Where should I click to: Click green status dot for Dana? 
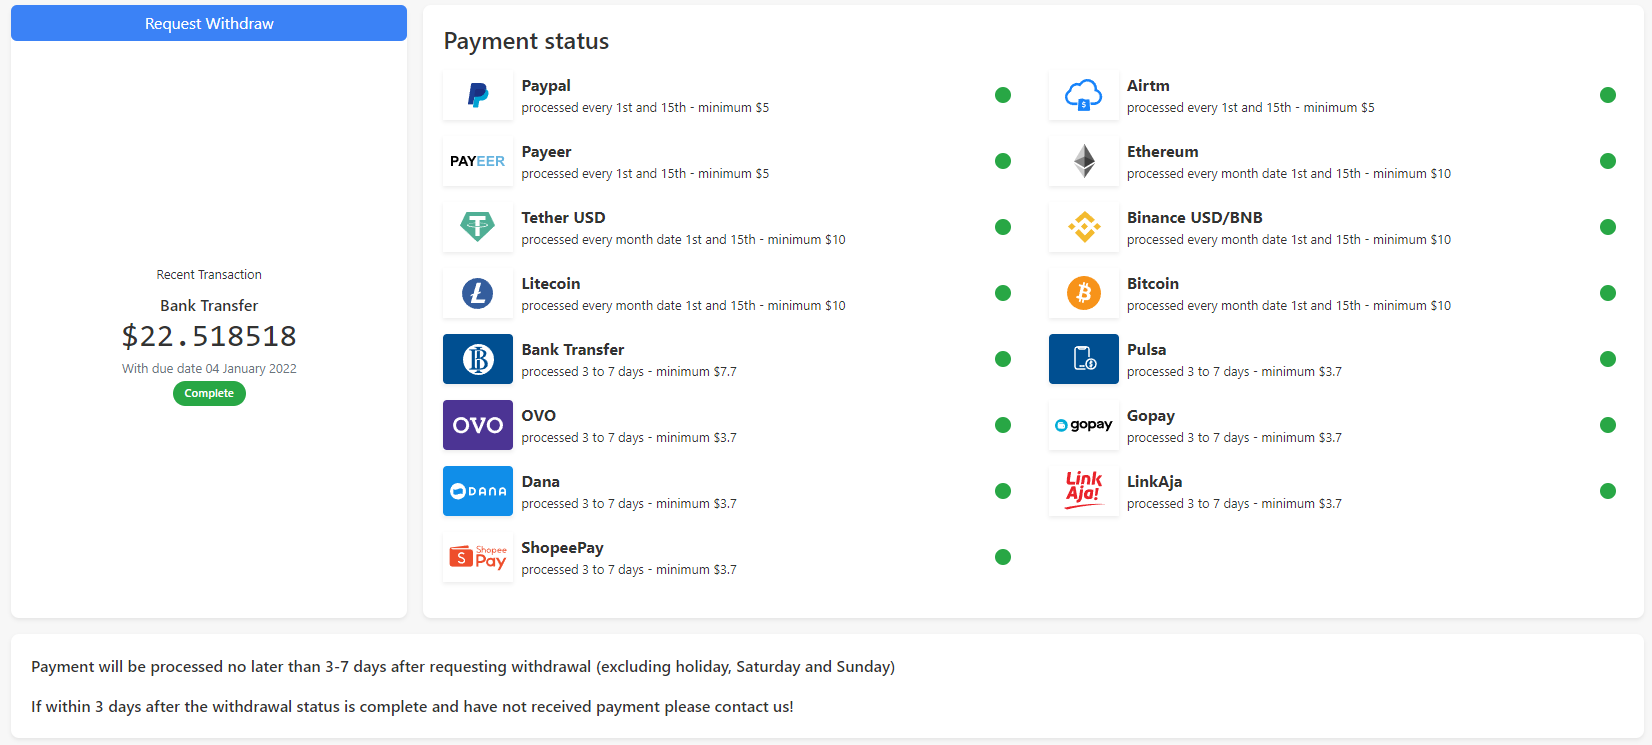(1003, 491)
